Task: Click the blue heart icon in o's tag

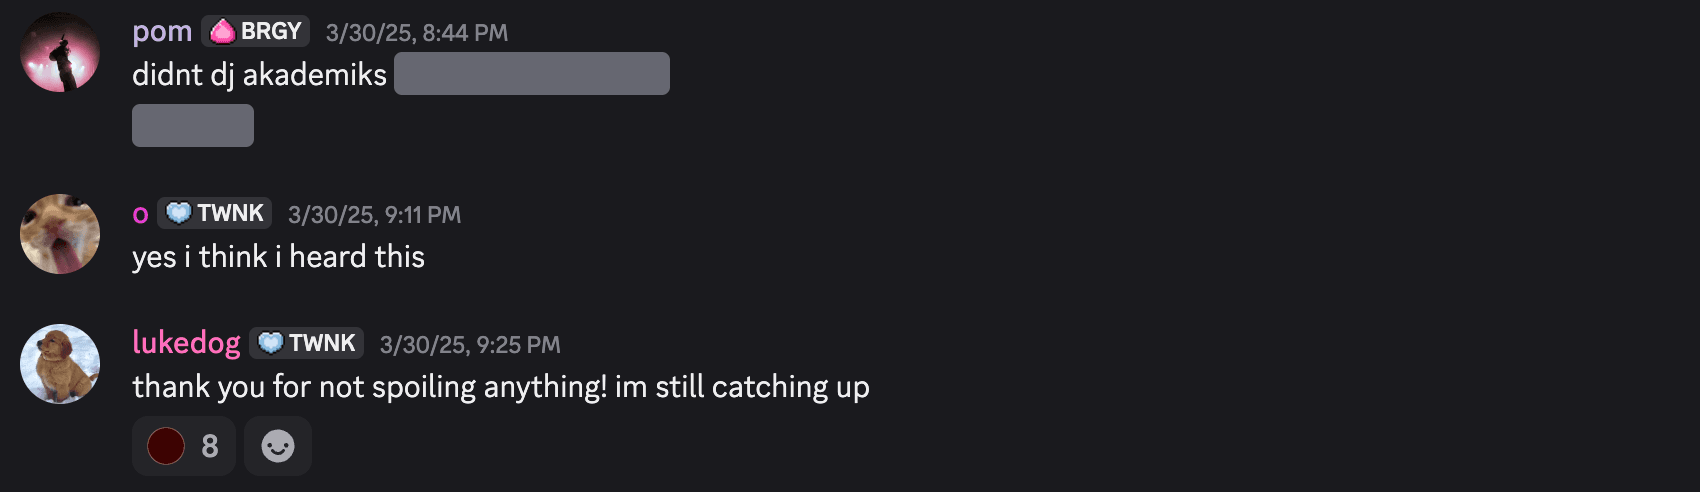Action: click(x=178, y=214)
